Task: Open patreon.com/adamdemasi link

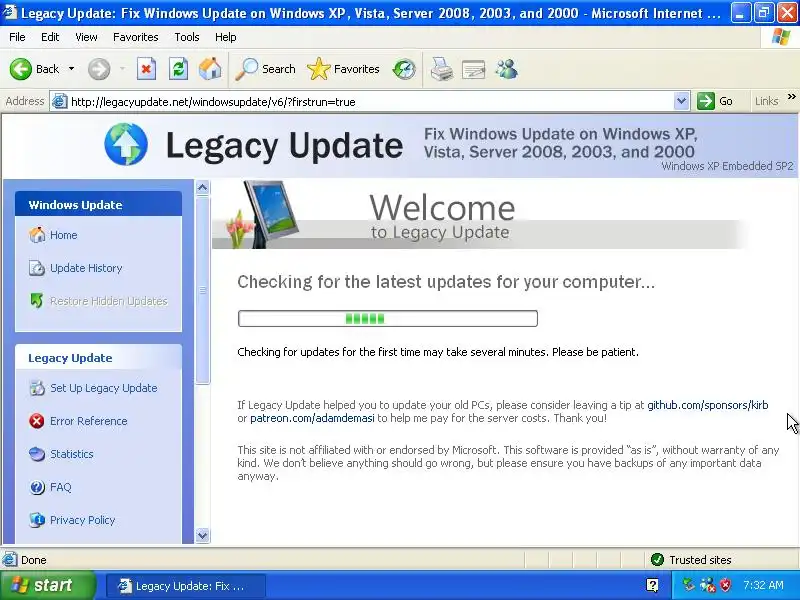Action: pos(312,418)
